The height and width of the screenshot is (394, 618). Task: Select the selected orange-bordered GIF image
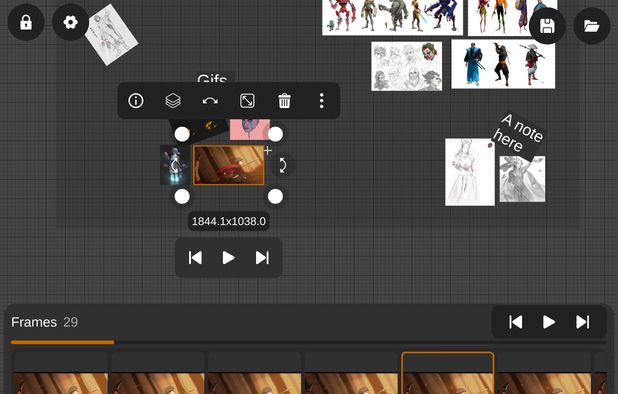229,165
